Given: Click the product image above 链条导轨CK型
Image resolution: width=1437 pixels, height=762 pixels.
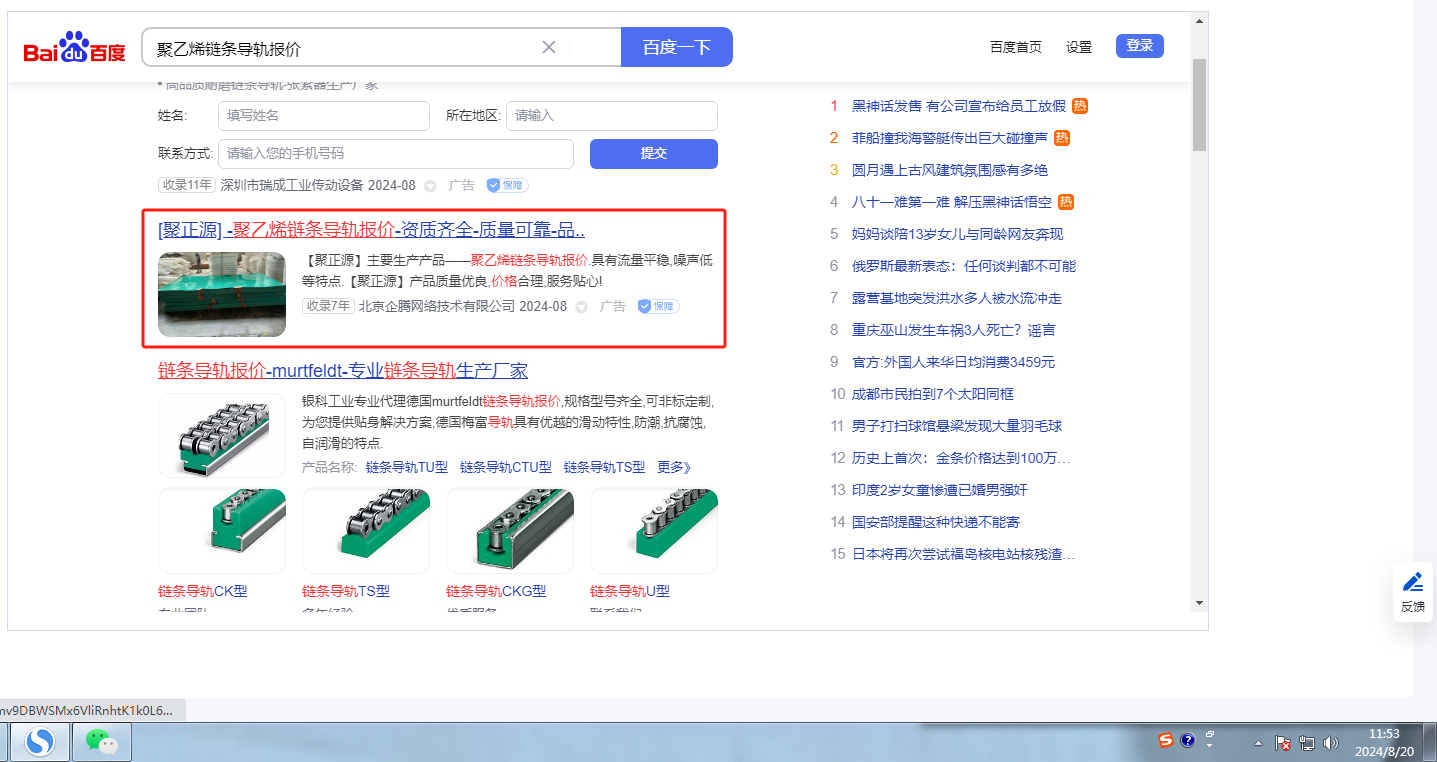Looking at the screenshot, I should [x=222, y=531].
